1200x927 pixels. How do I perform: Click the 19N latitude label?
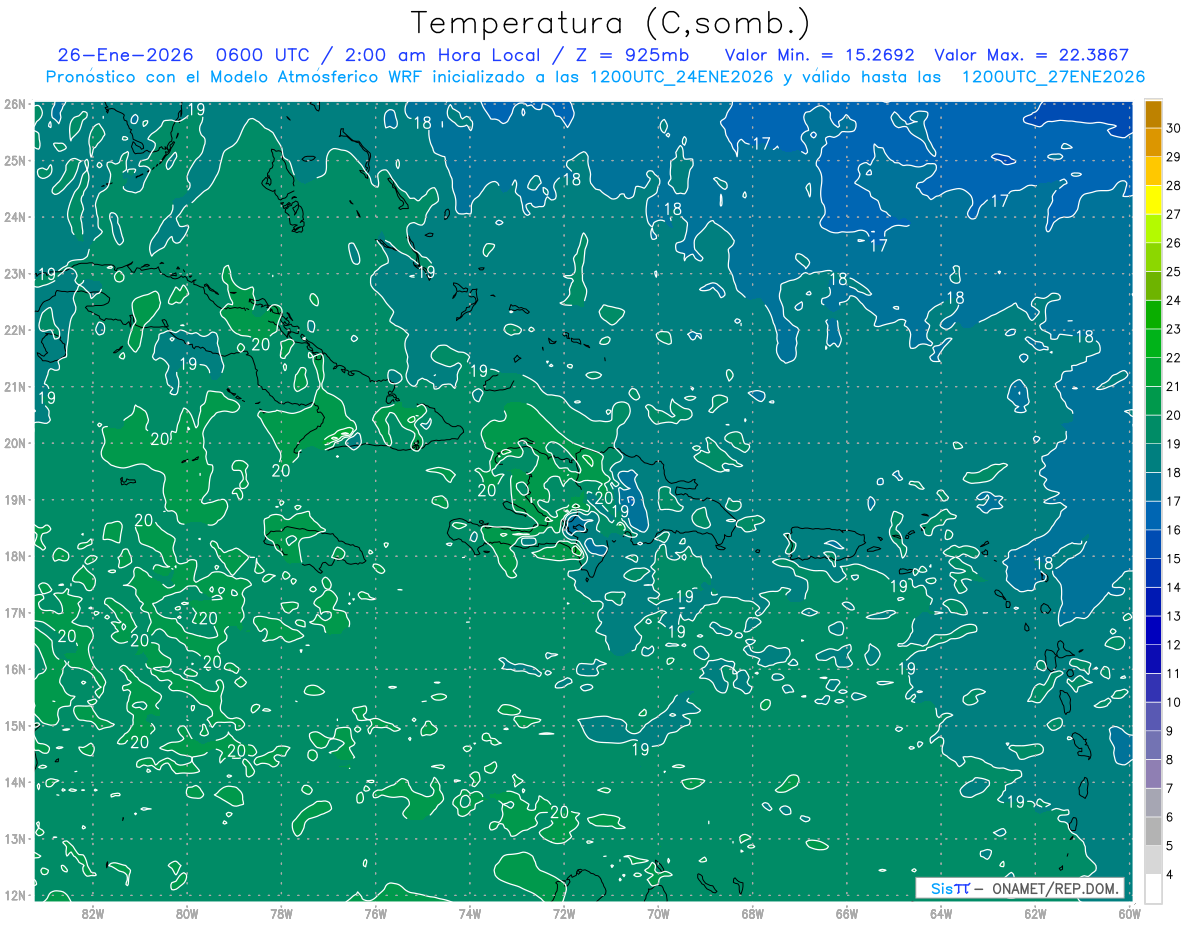tap(14, 499)
